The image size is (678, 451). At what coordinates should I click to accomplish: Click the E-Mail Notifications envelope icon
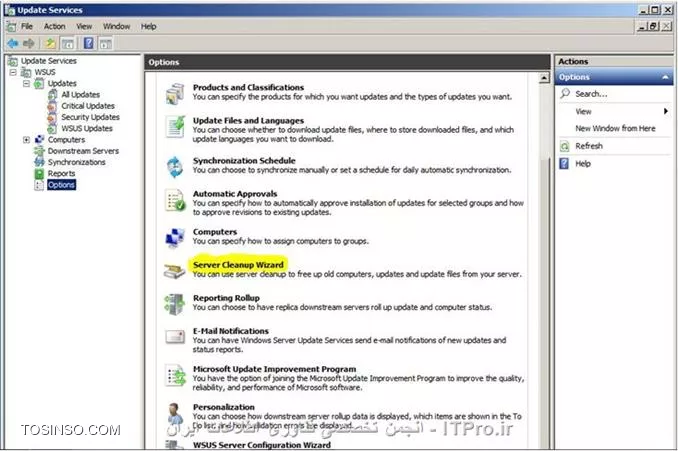pos(175,337)
